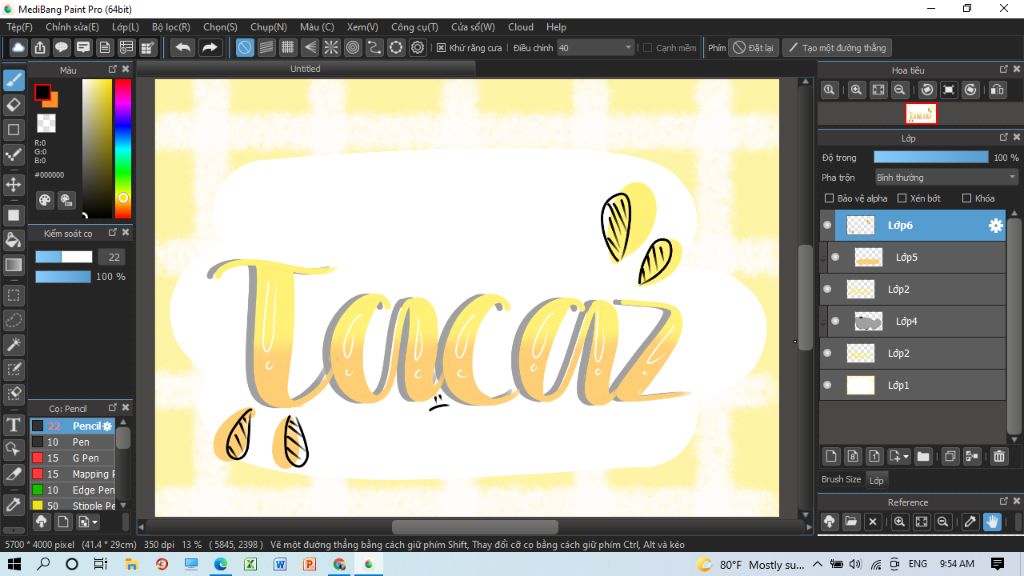The height and width of the screenshot is (576, 1024).
Task: Close the Reference panel
Action: click(1016, 502)
